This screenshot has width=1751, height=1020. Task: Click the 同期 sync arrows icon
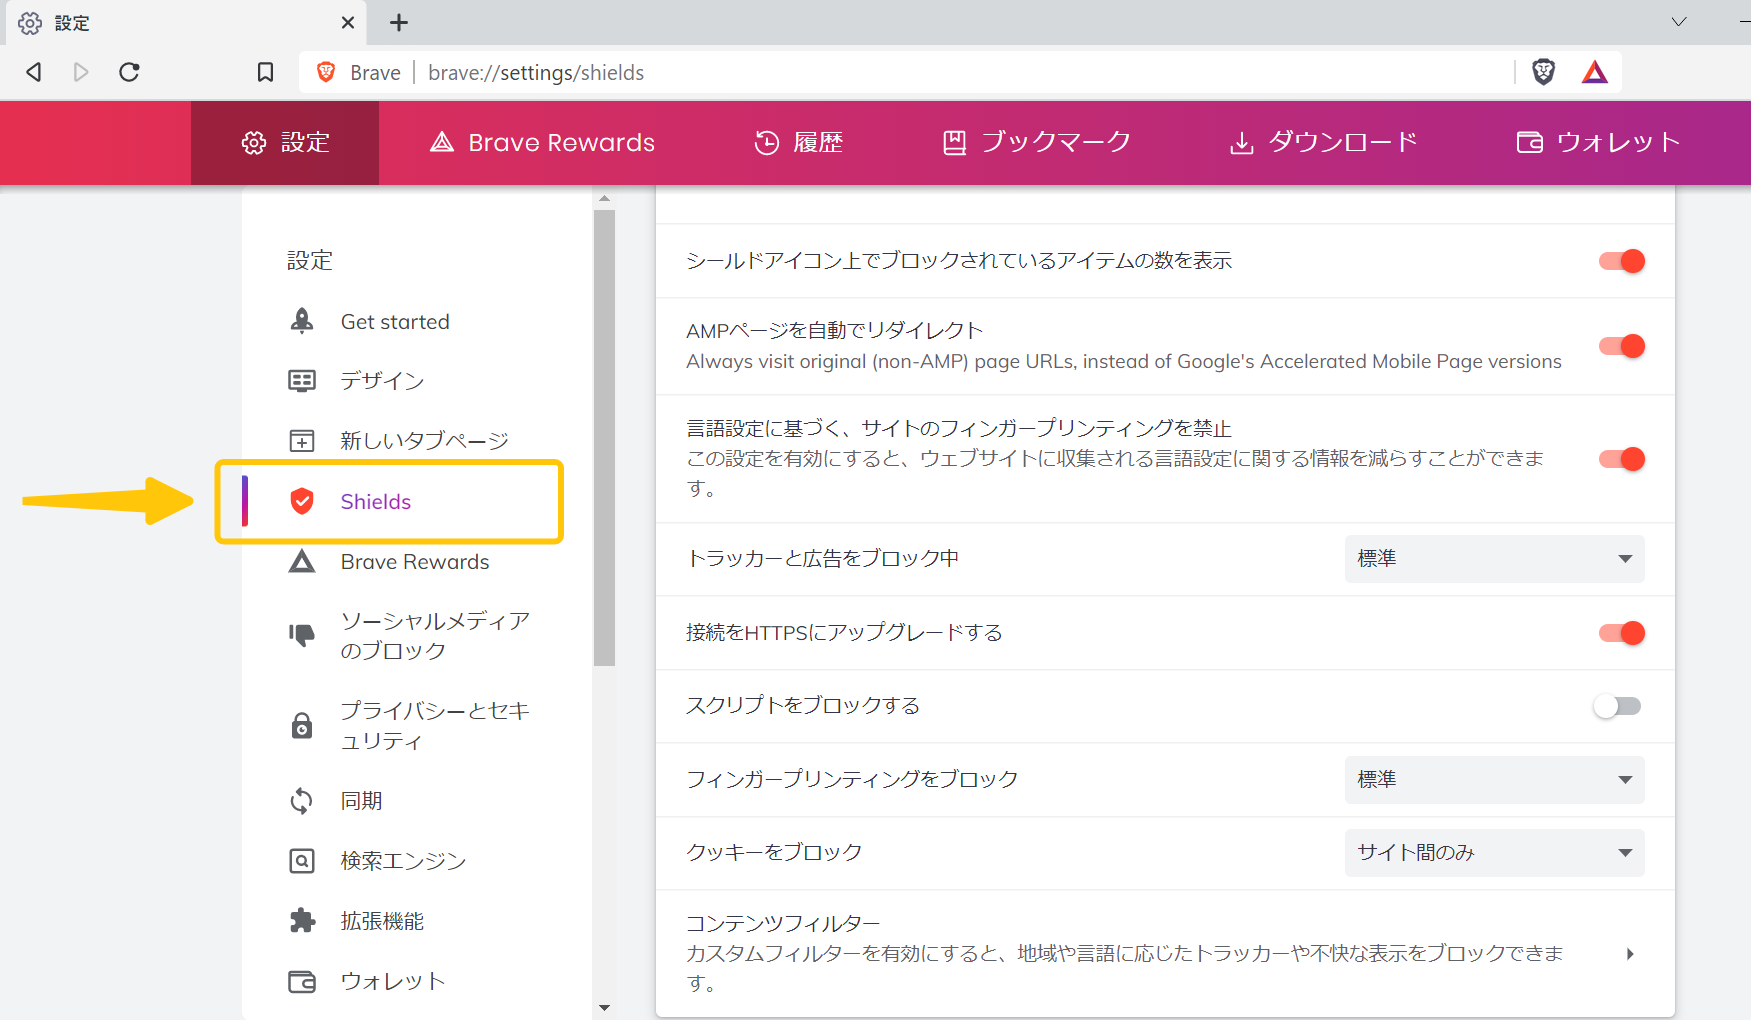coord(302,801)
